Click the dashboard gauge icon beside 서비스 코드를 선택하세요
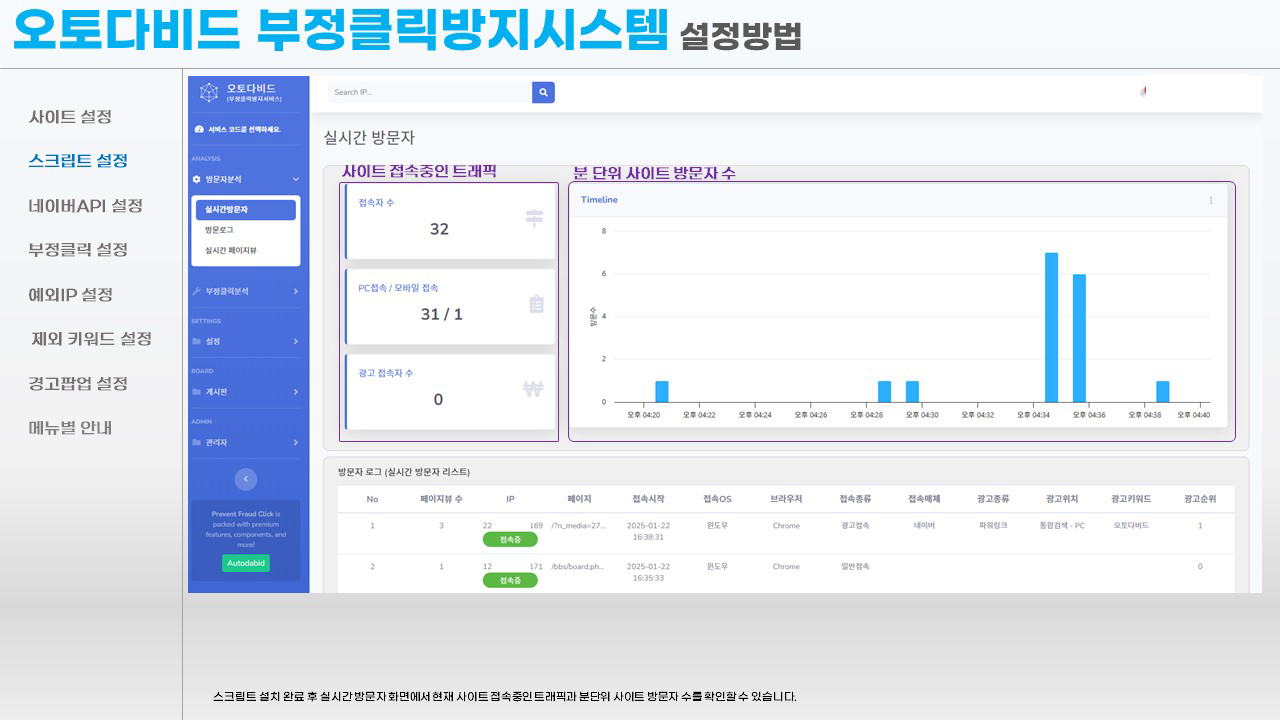The width and height of the screenshot is (1280, 720). (x=199, y=130)
